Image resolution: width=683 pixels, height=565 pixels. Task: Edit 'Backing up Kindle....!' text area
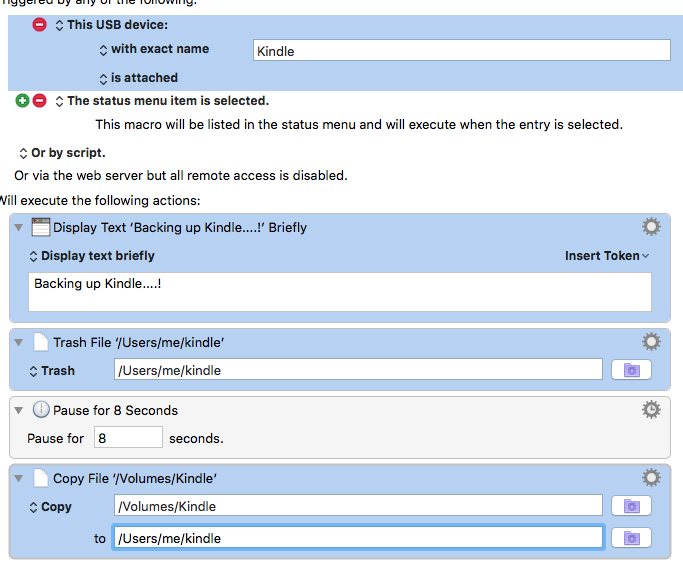(x=340, y=292)
